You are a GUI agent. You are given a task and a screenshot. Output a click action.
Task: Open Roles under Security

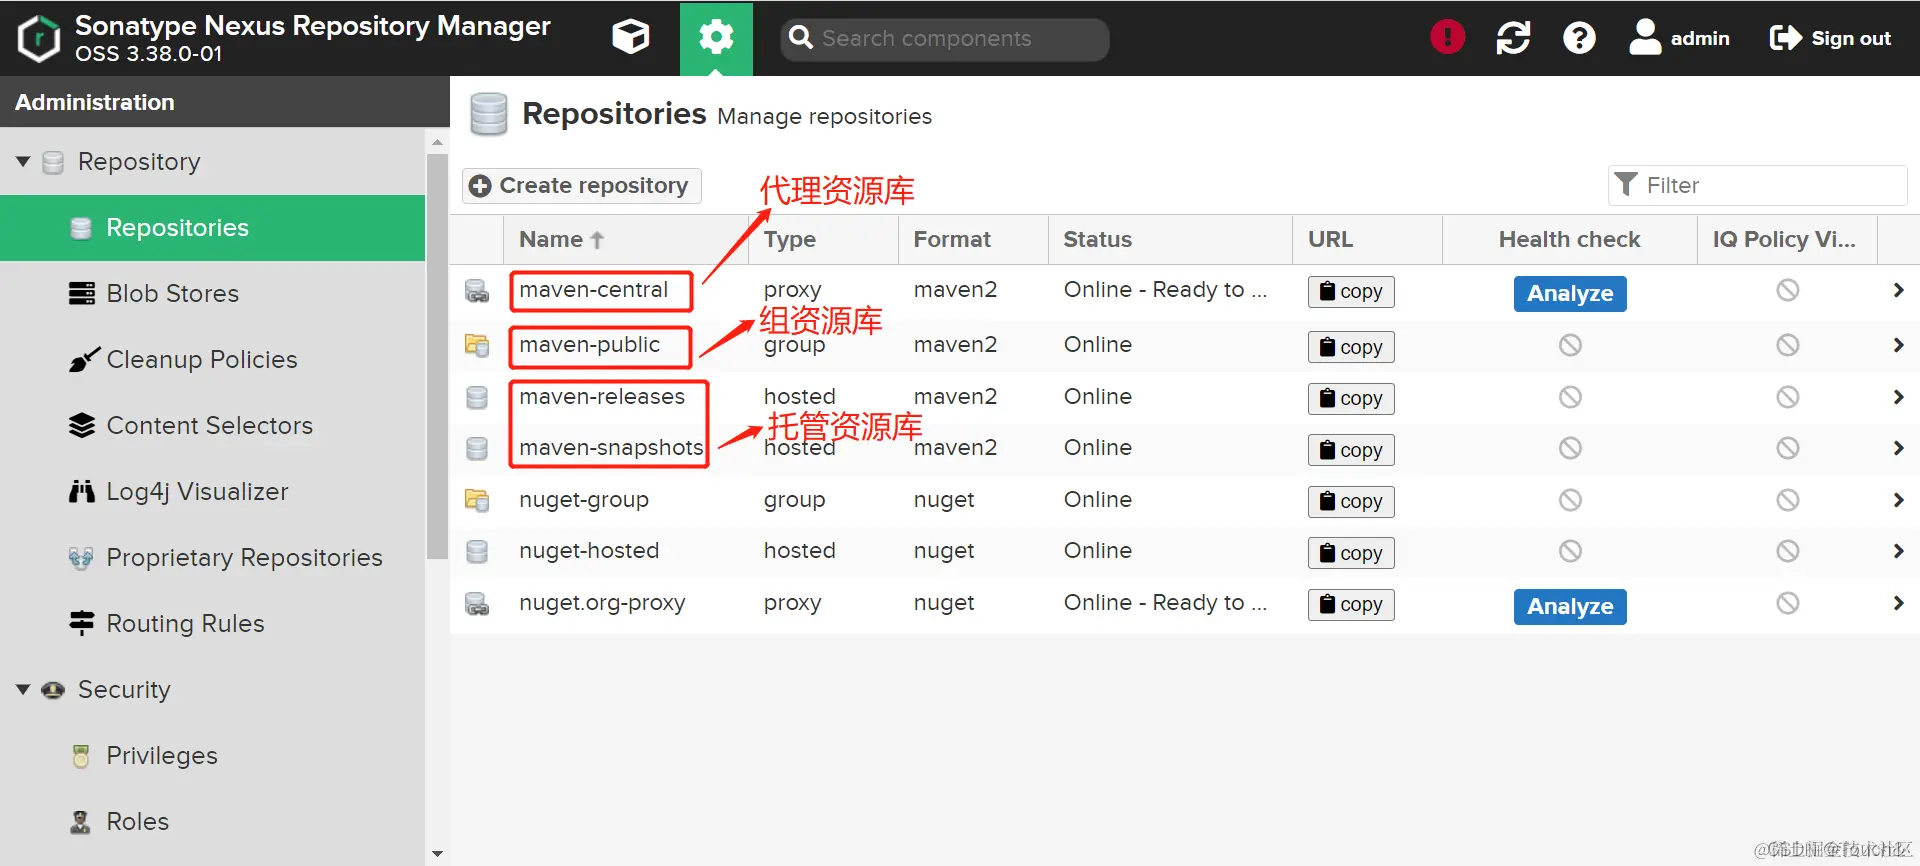click(212, 822)
